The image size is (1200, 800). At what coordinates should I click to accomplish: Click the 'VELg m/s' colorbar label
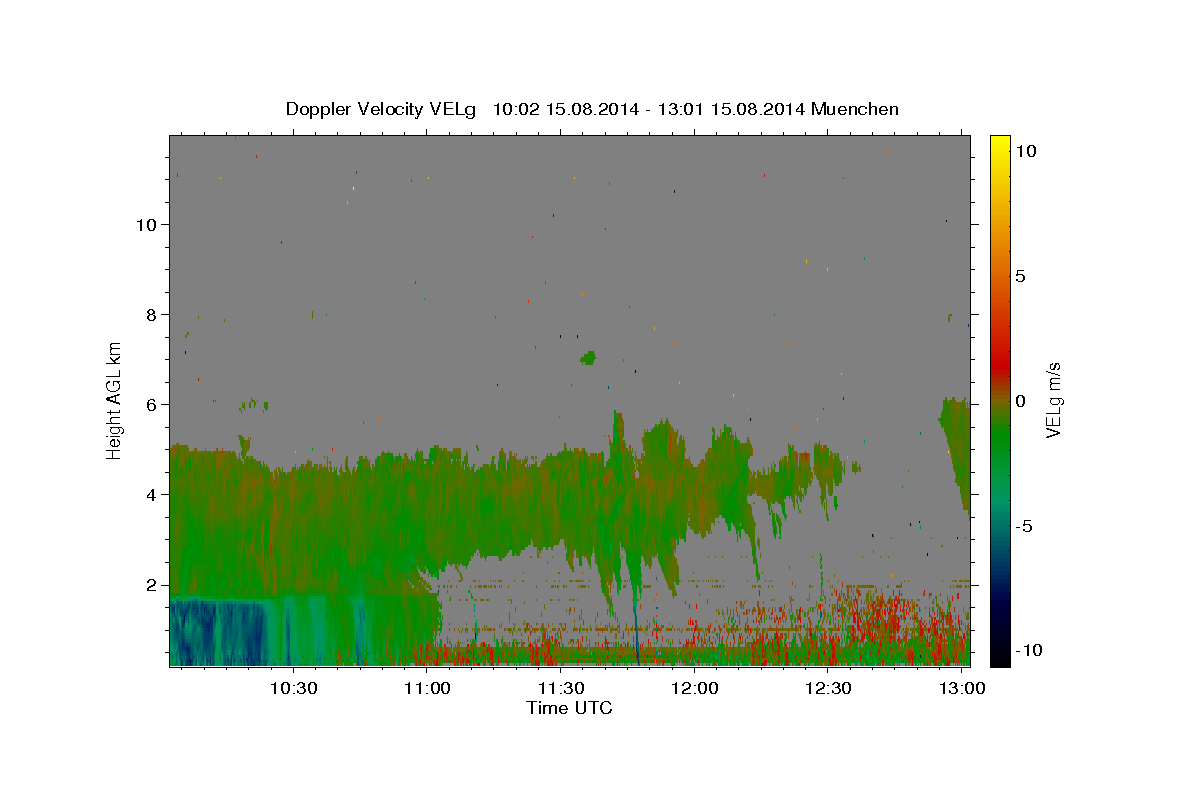coord(1052,400)
